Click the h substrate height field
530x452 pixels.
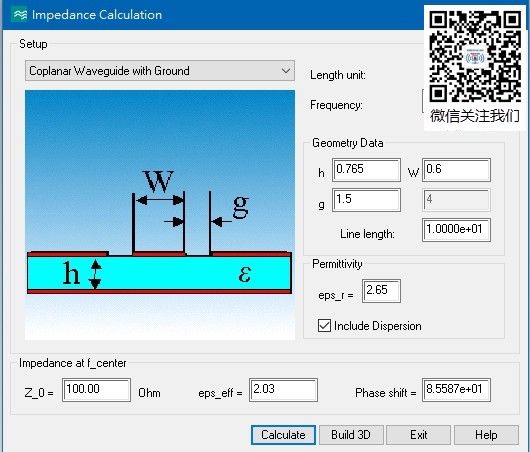[366, 169]
